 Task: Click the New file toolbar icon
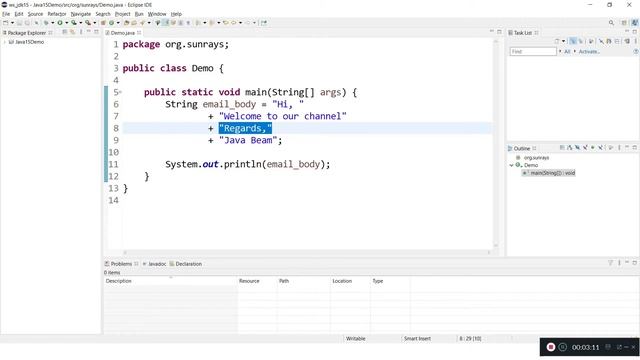(6, 23)
